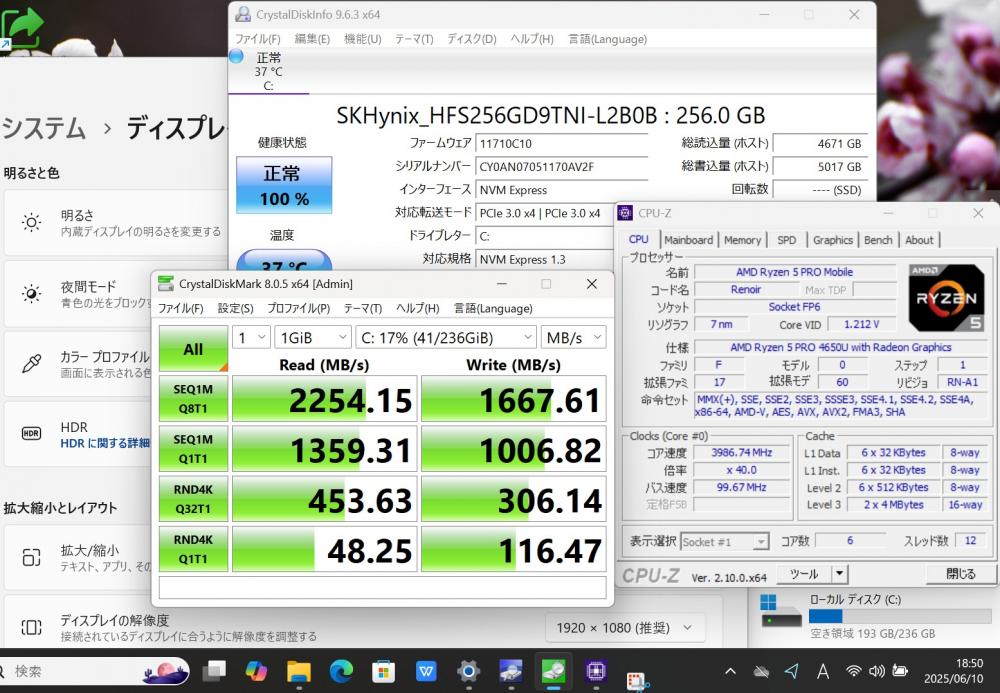Open File Explorer from the taskbar
The height and width of the screenshot is (693, 1000).
[x=298, y=671]
